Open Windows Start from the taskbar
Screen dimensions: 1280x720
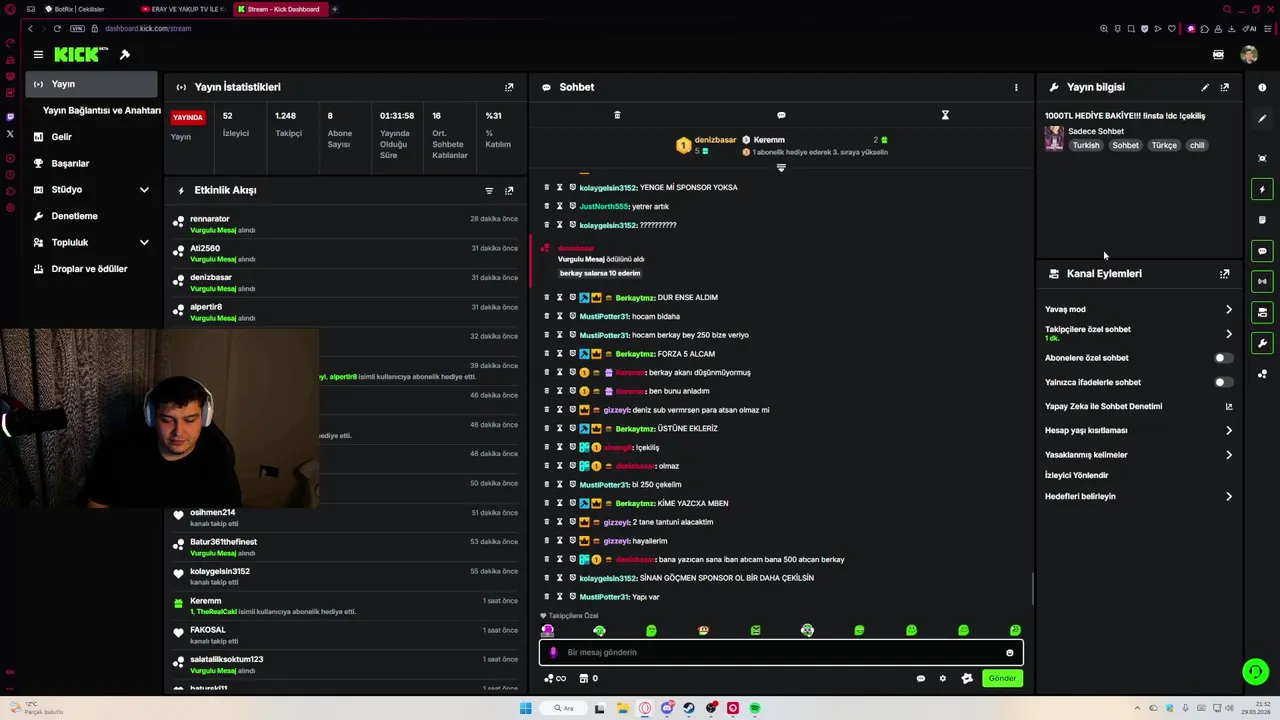tap(525, 708)
